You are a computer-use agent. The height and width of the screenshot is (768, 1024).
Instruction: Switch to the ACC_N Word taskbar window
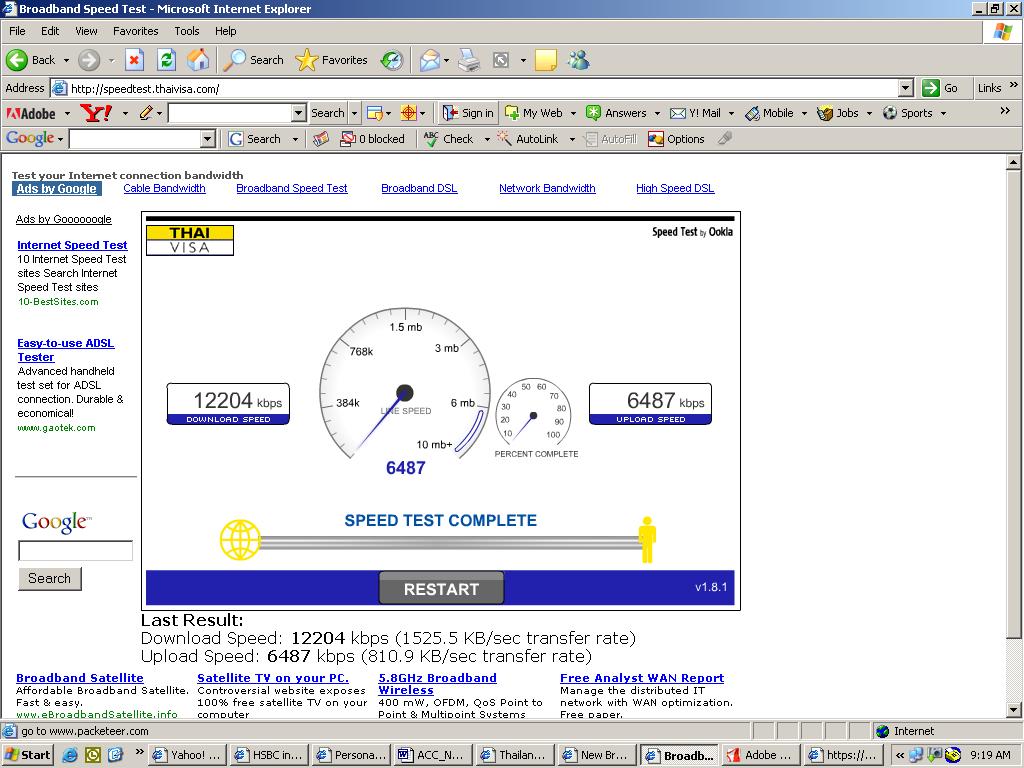[x=432, y=755]
